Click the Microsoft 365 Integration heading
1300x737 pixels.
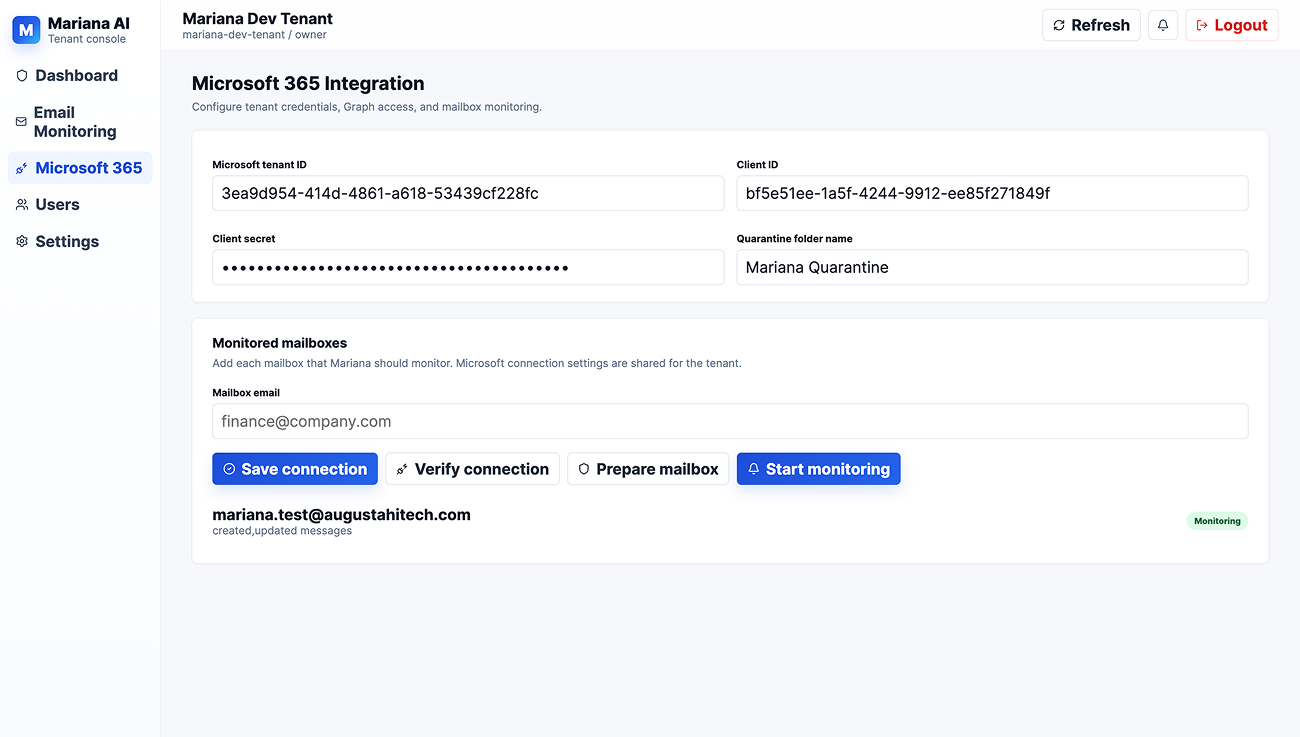pos(308,84)
